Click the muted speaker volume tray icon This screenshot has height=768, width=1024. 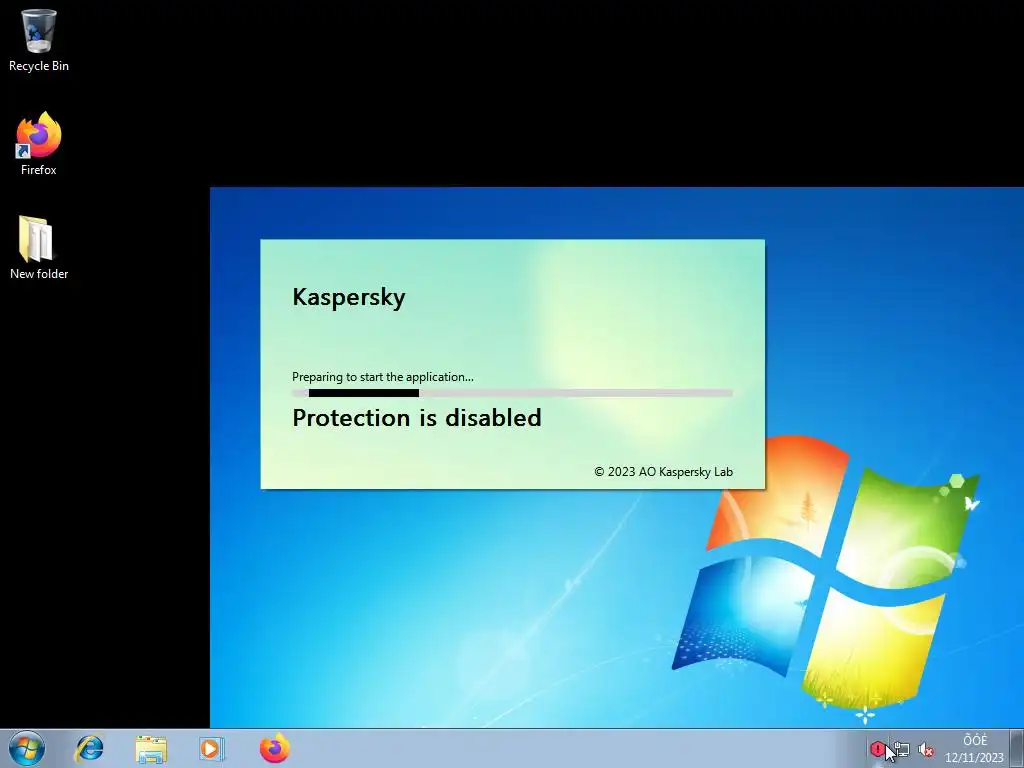click(925, 750)
